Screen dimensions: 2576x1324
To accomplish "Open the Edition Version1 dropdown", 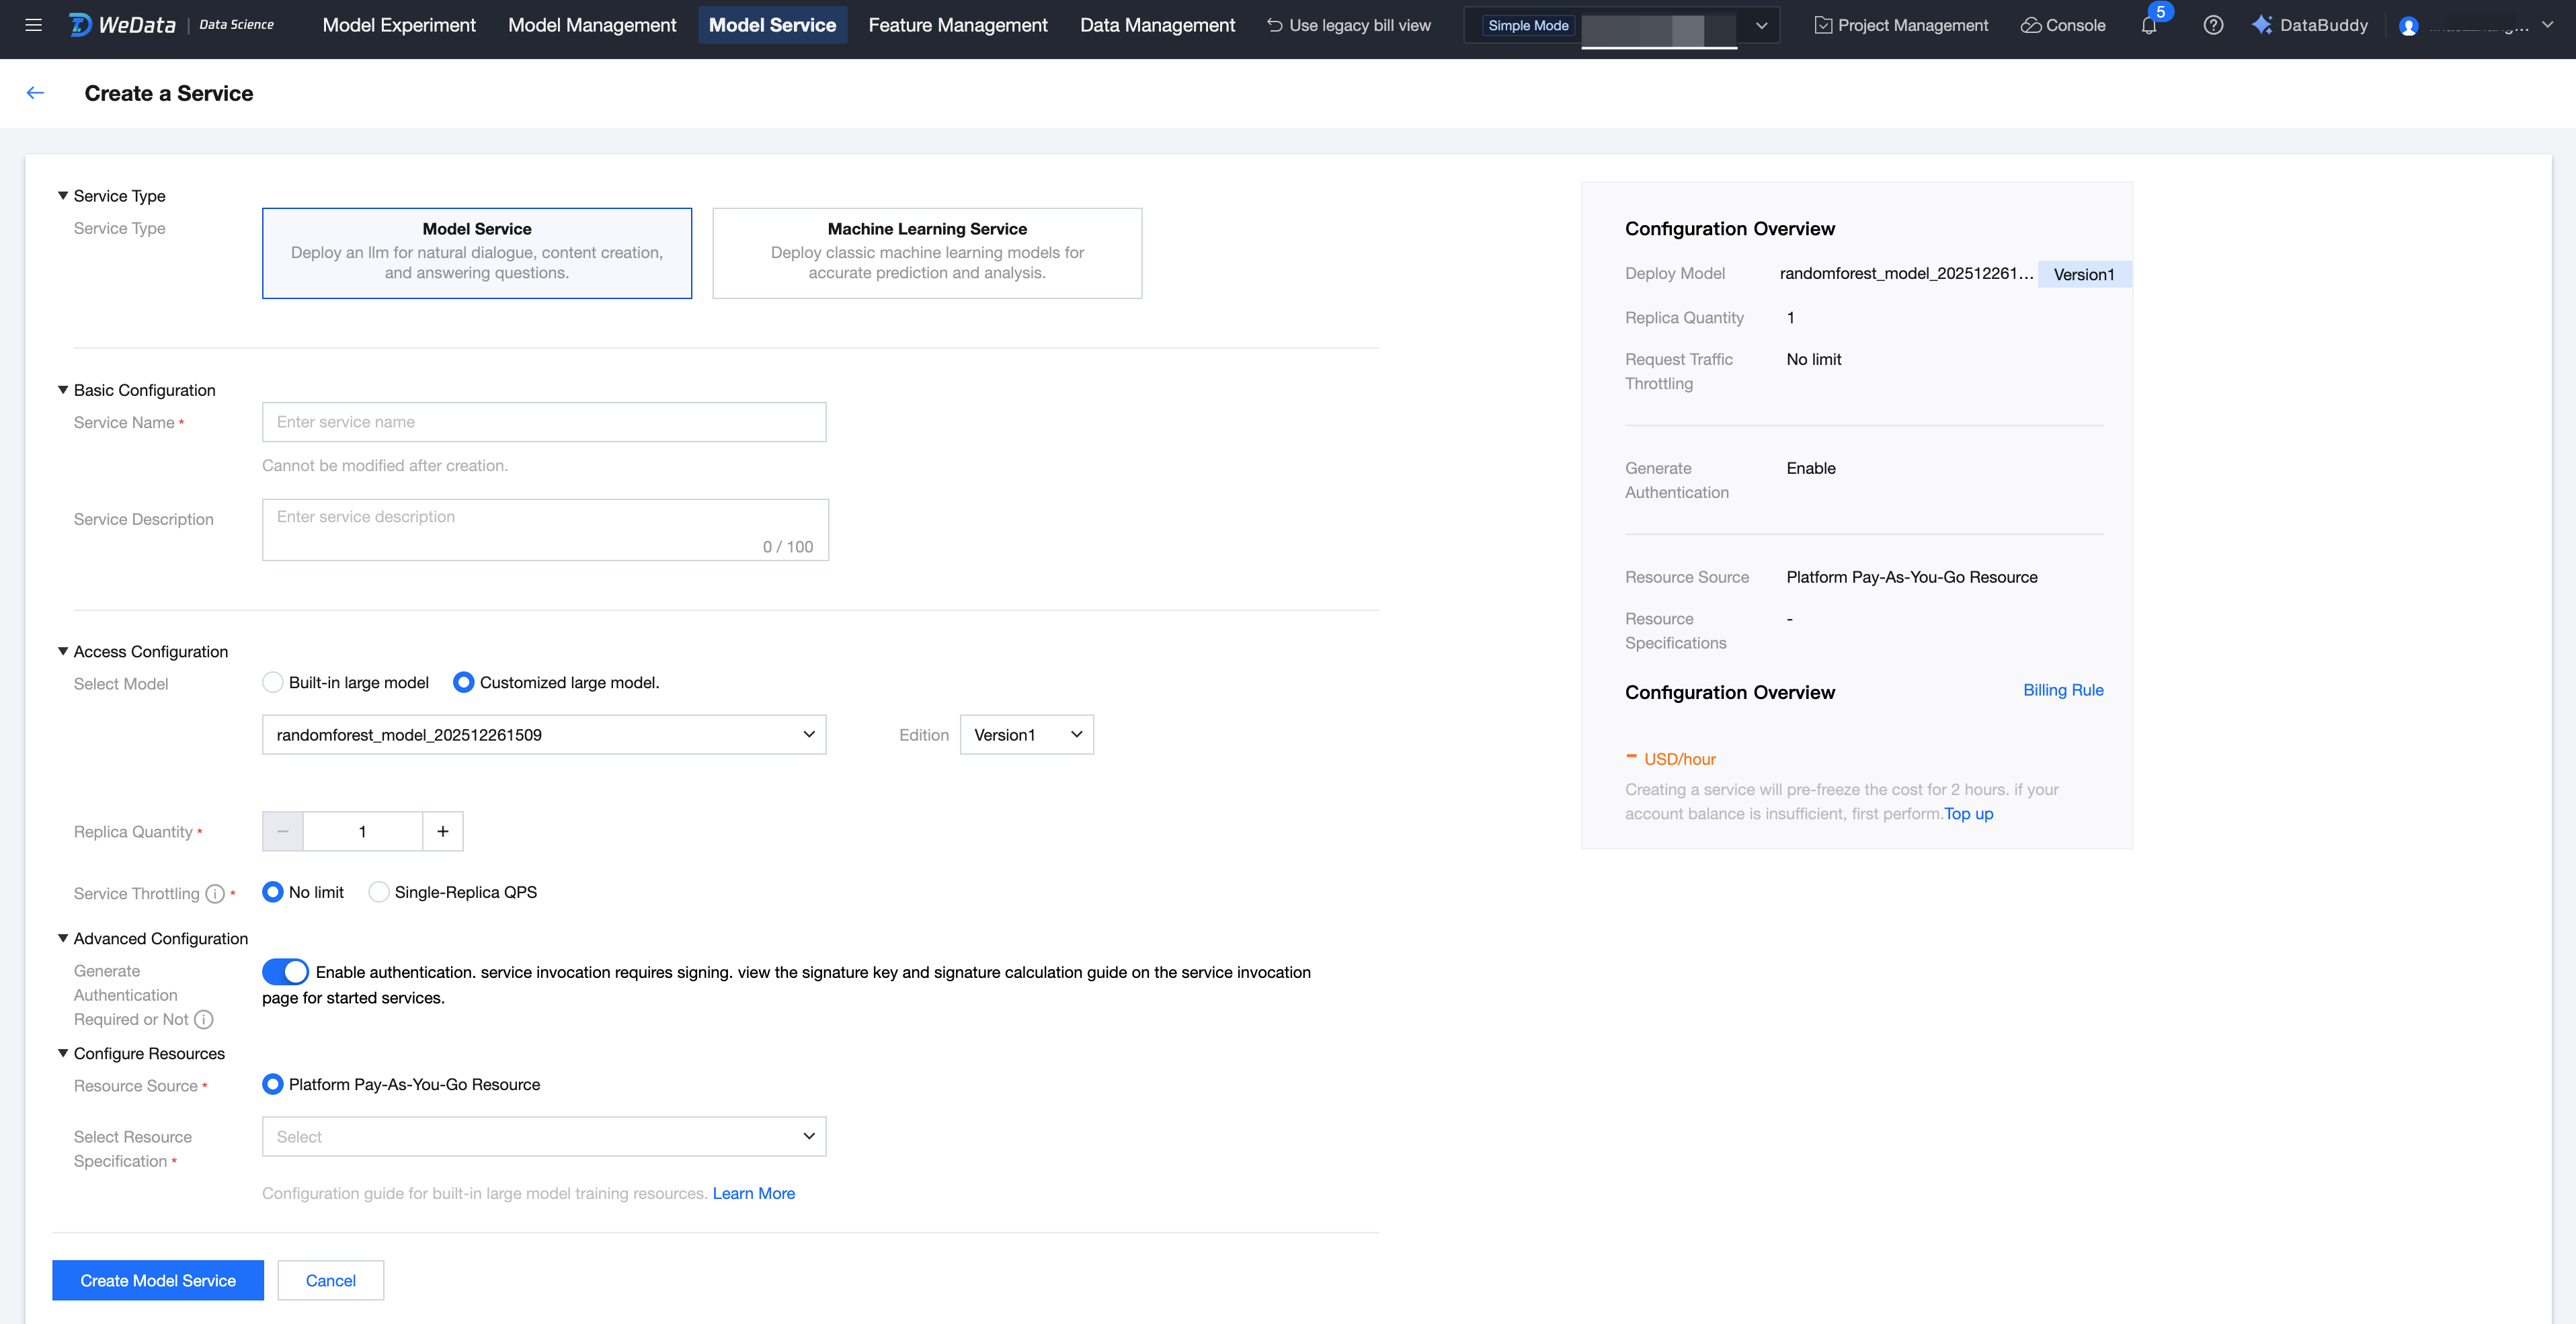I will [x=1026, y=735].
